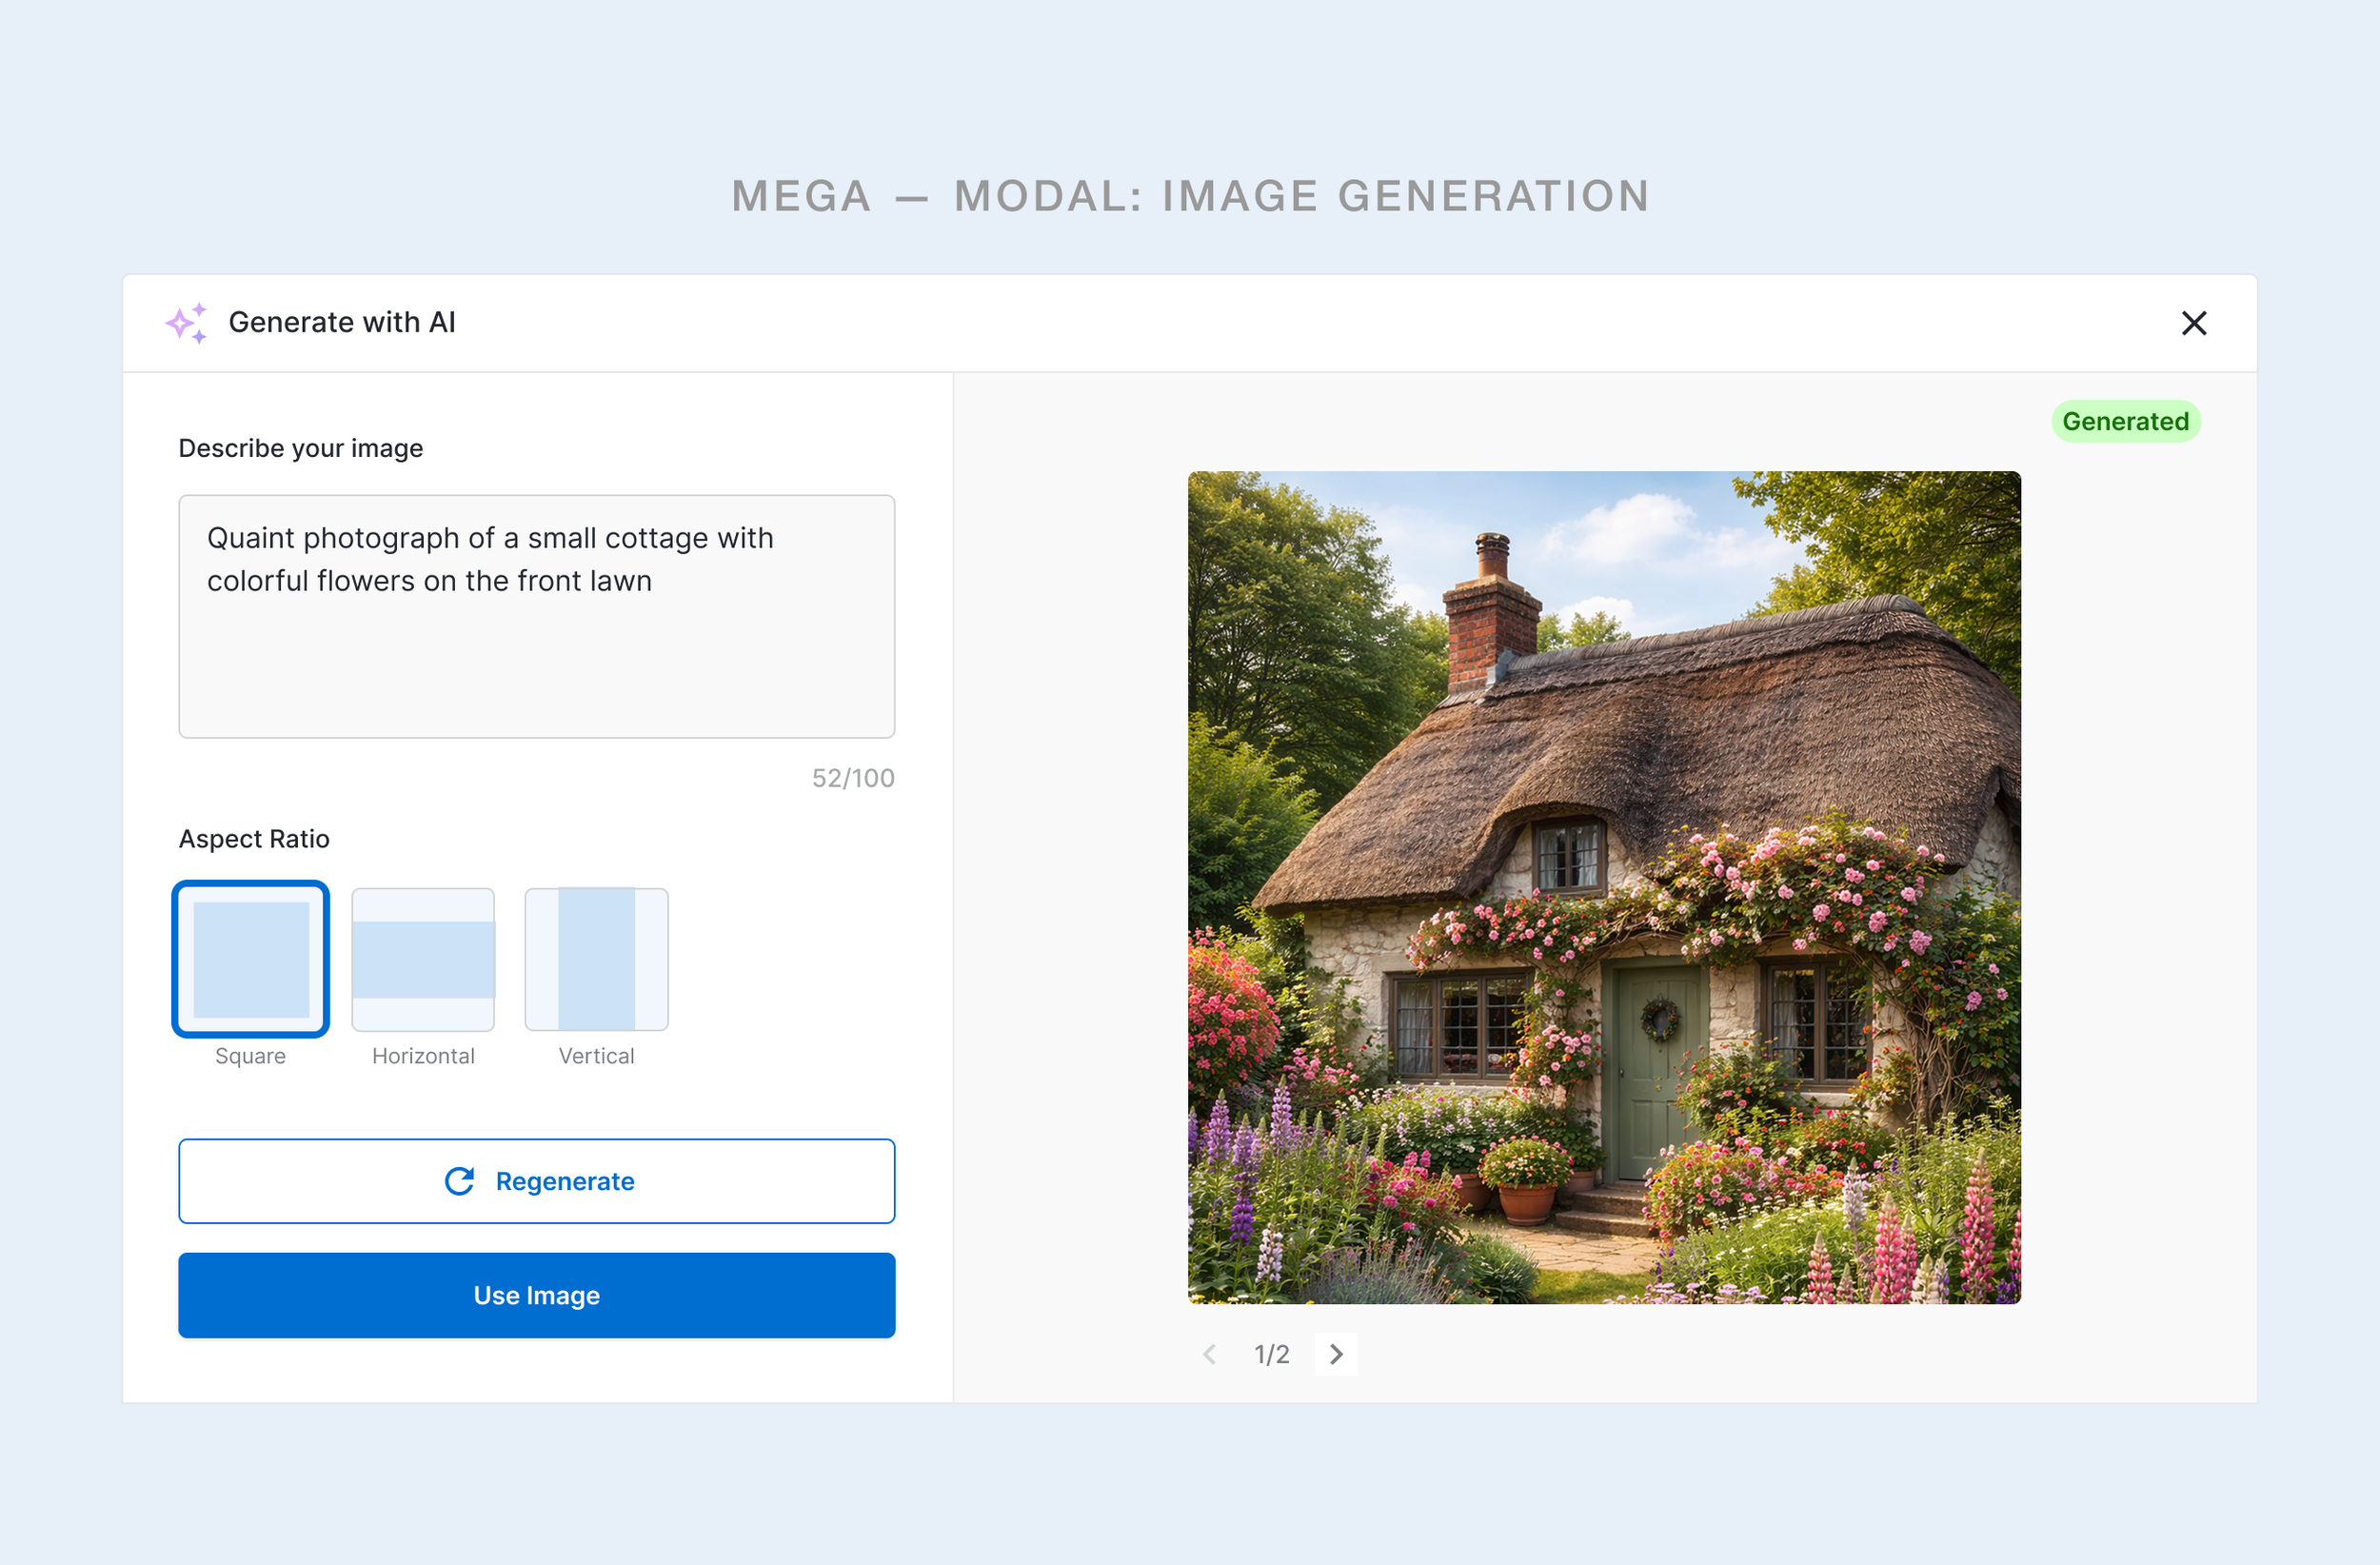2380x1565 pixels.
Task: Go to the next generated image
Action: [x=1336, y=1354]
